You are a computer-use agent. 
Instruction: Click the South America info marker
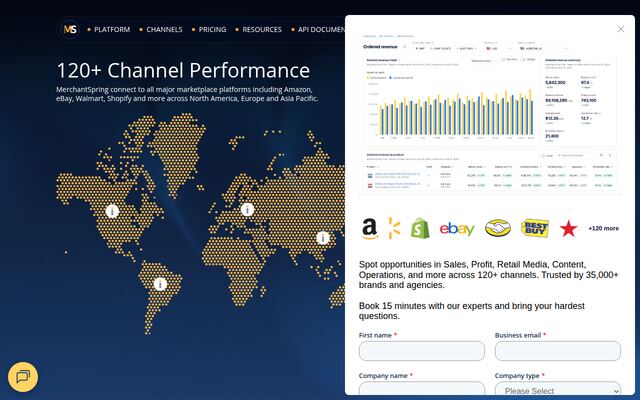(160, 284)
